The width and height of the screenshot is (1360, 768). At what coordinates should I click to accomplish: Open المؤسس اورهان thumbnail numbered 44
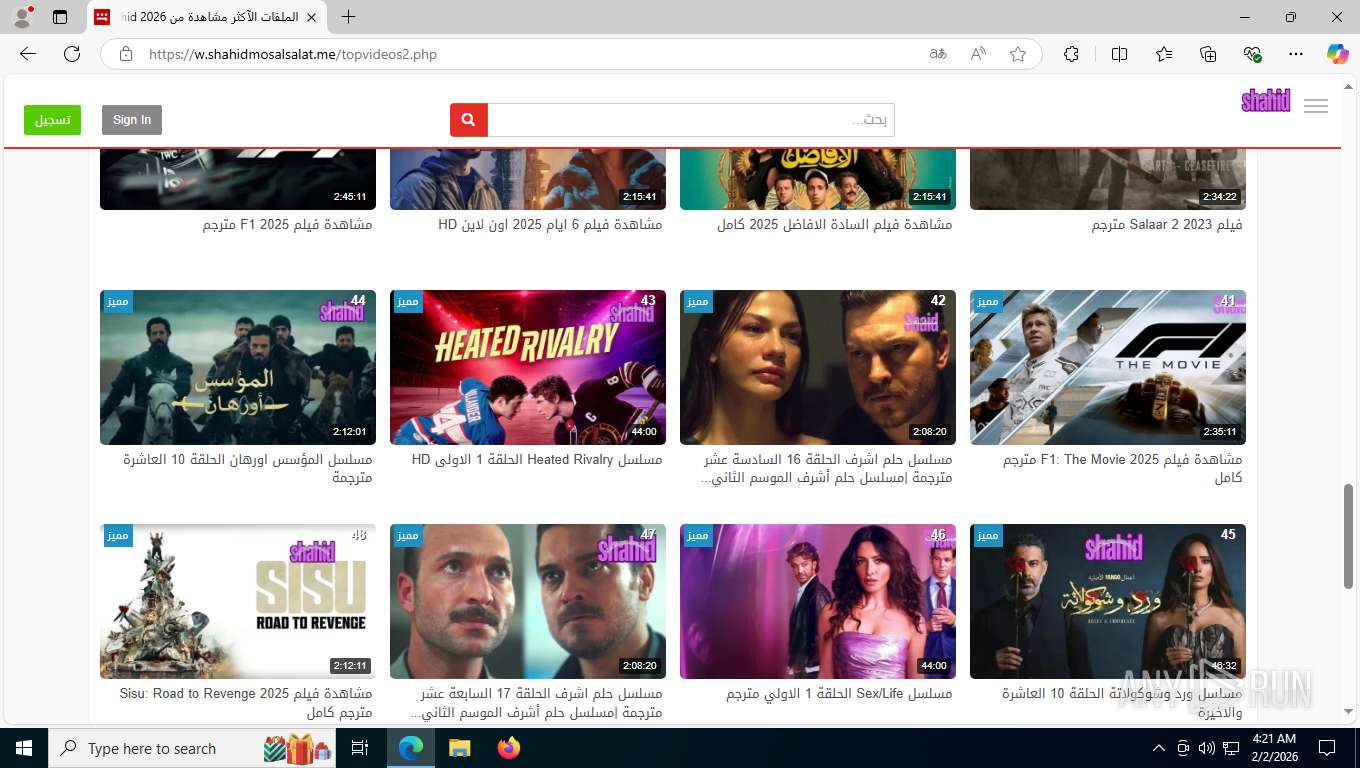238,367
